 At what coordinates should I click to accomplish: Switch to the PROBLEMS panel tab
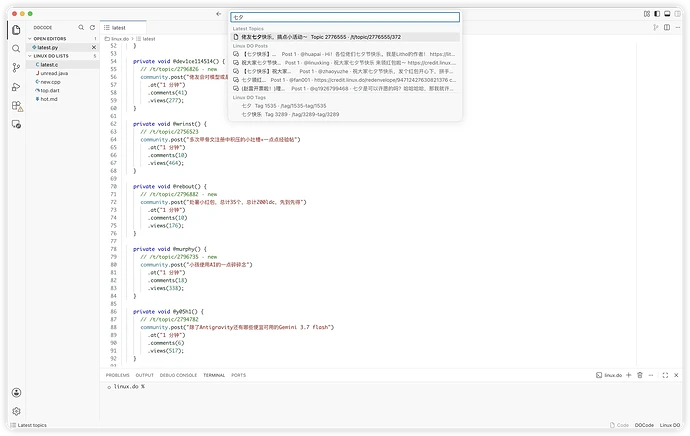pyautogui.click(x=117, y=375)
